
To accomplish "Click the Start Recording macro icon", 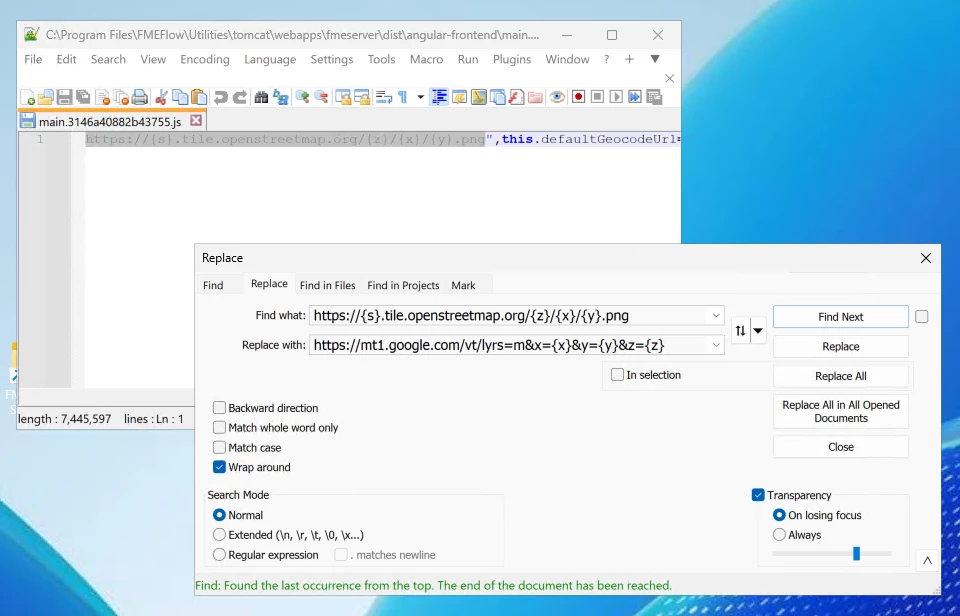I will (578, 97).
